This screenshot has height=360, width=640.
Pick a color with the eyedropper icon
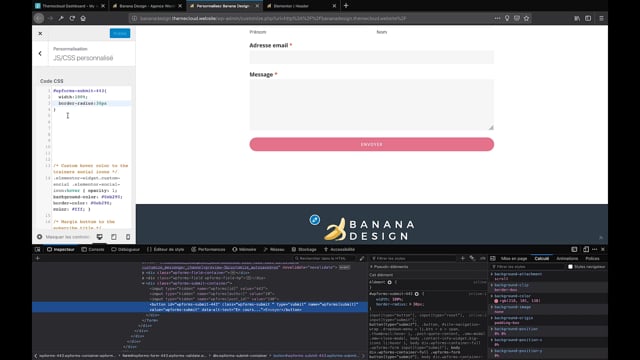[362, 258]
